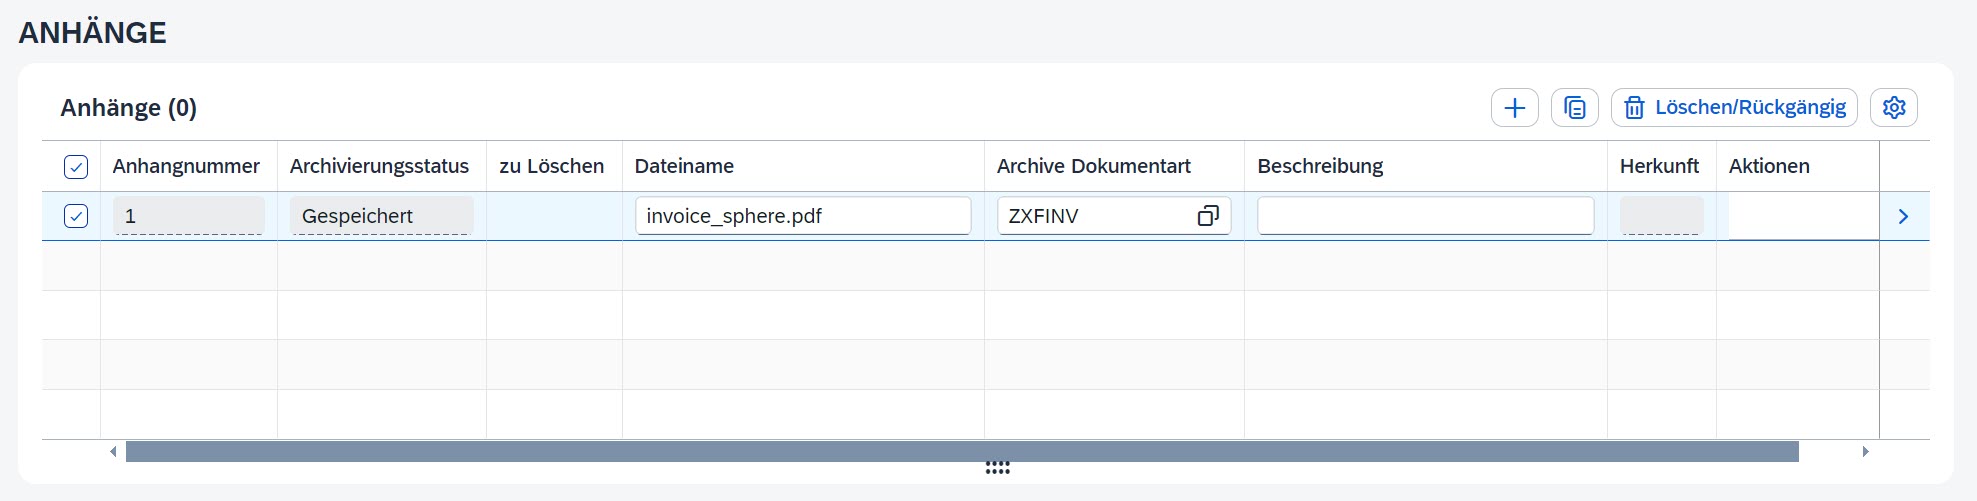The height and width of the screenshot is (501, 1977).
Task: Click the Dateiname field with invoice_sphere.pdf
Action: click(802, 216)
